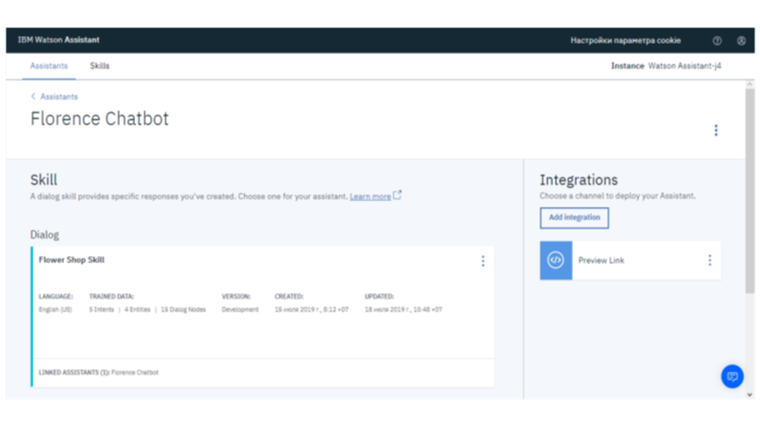Click the Preview Link code icon
This screenshot has height=427, width=760.
[x=556, y=260]
